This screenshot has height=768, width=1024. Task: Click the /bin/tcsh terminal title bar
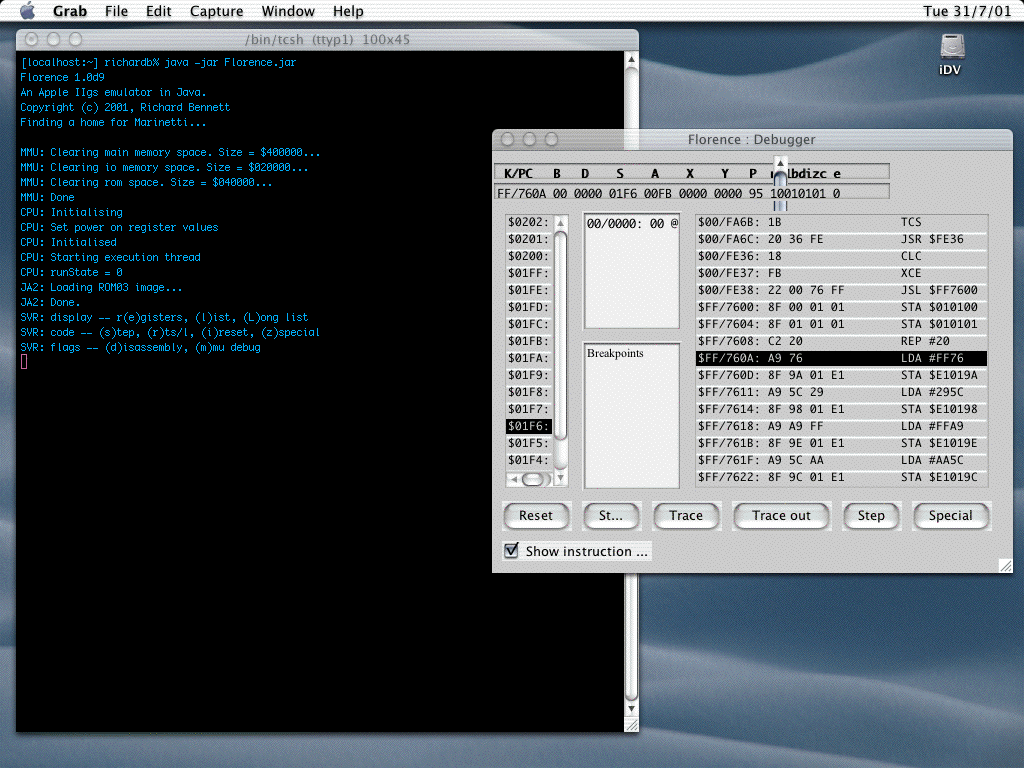point(327,39)
